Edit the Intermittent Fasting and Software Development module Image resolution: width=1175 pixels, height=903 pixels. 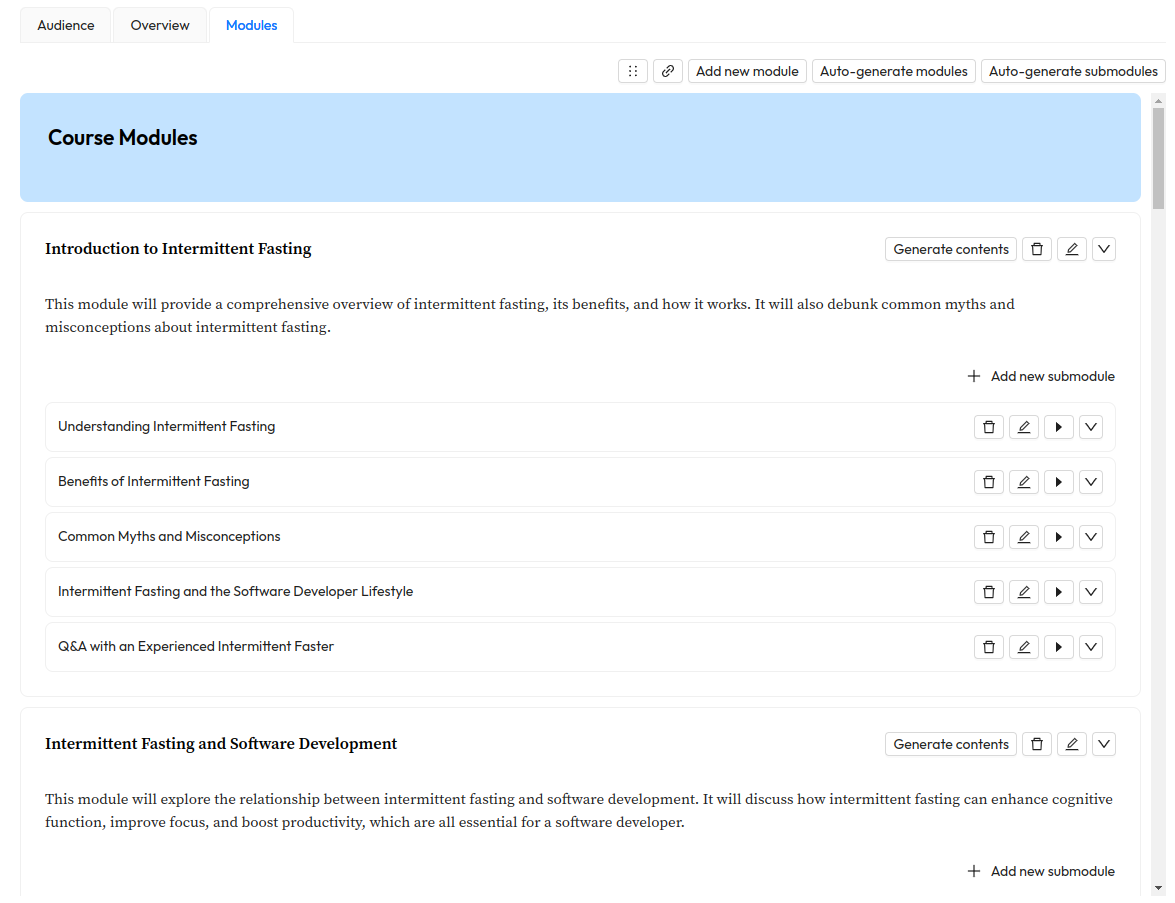1072,744
